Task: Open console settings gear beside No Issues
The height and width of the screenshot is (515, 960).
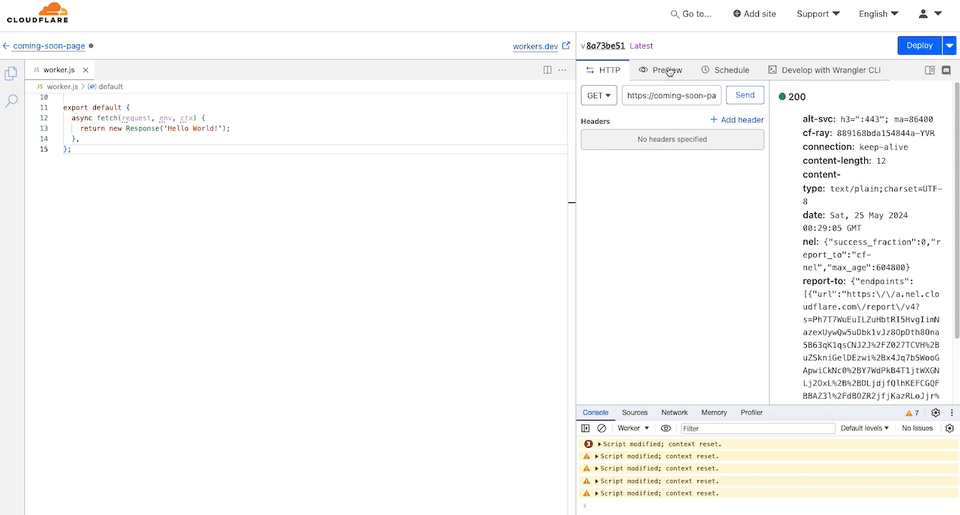Action: pyautogui.click(x=950, y=429)
